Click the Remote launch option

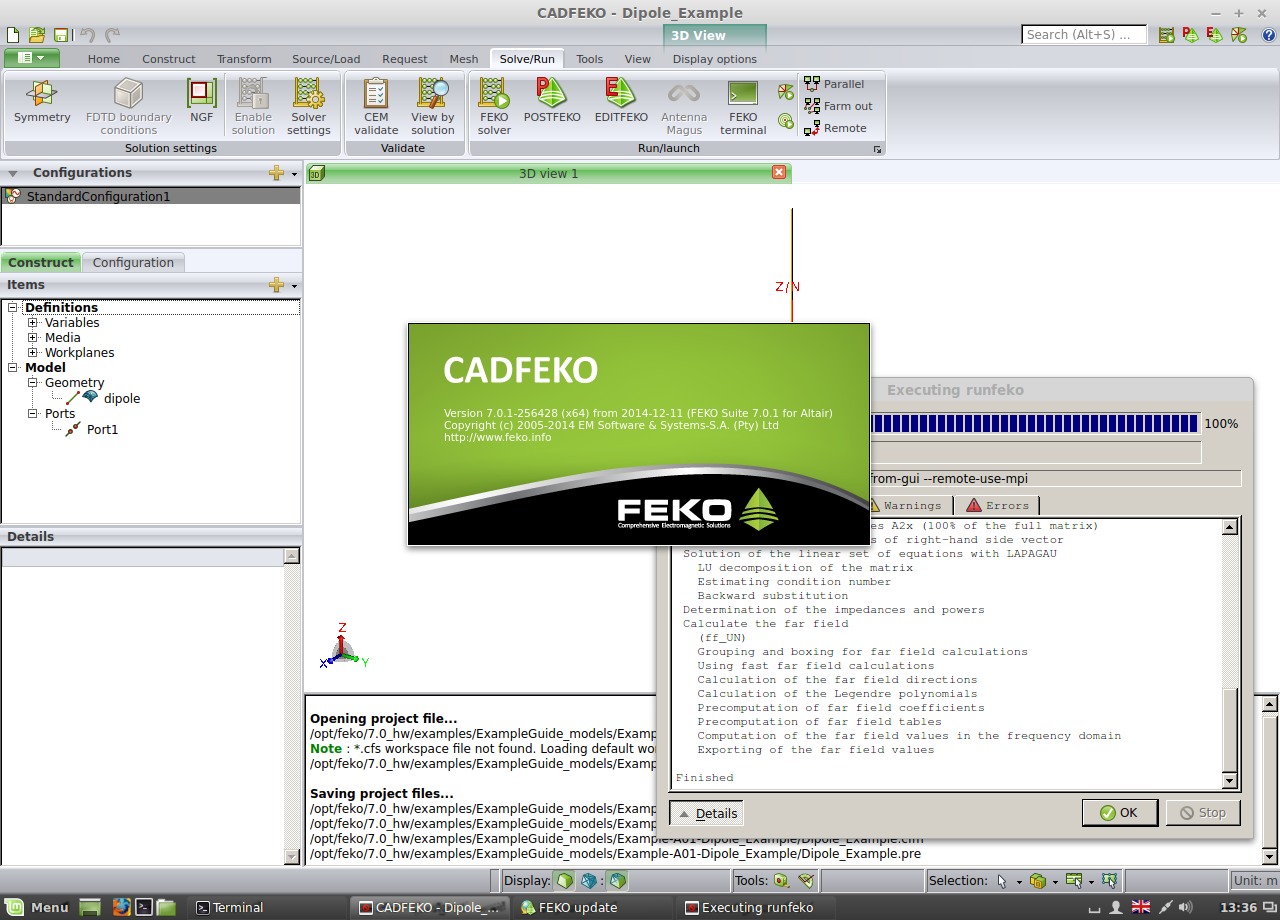[x=835, y=128]
